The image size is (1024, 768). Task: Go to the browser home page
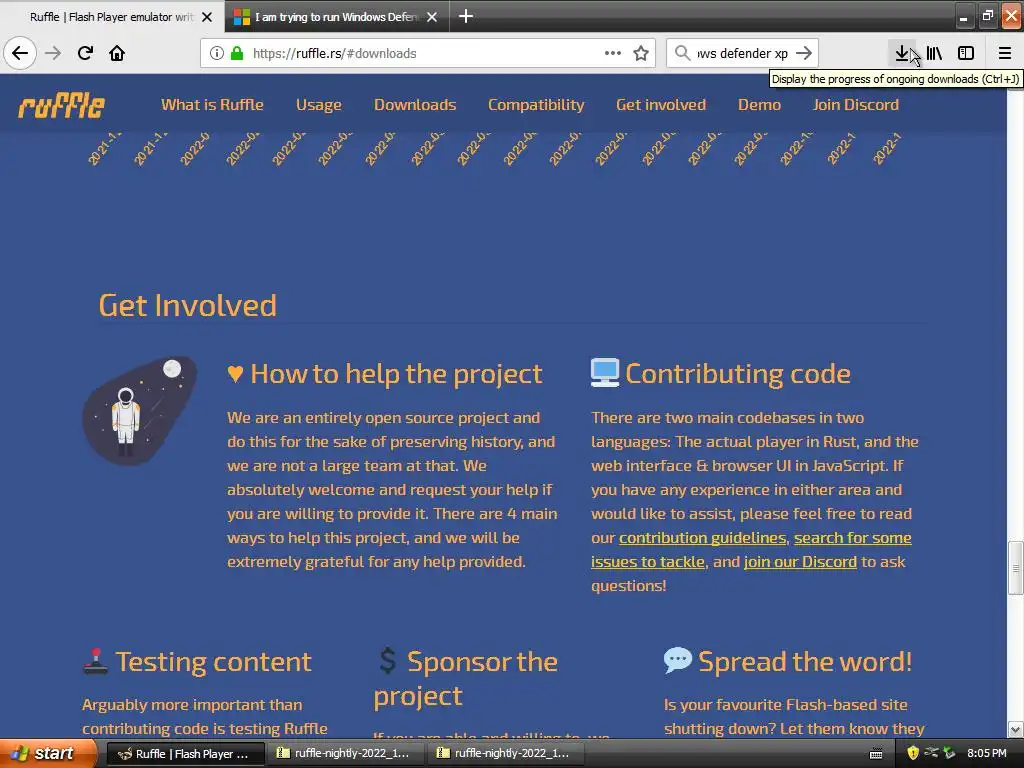point(117,53)
